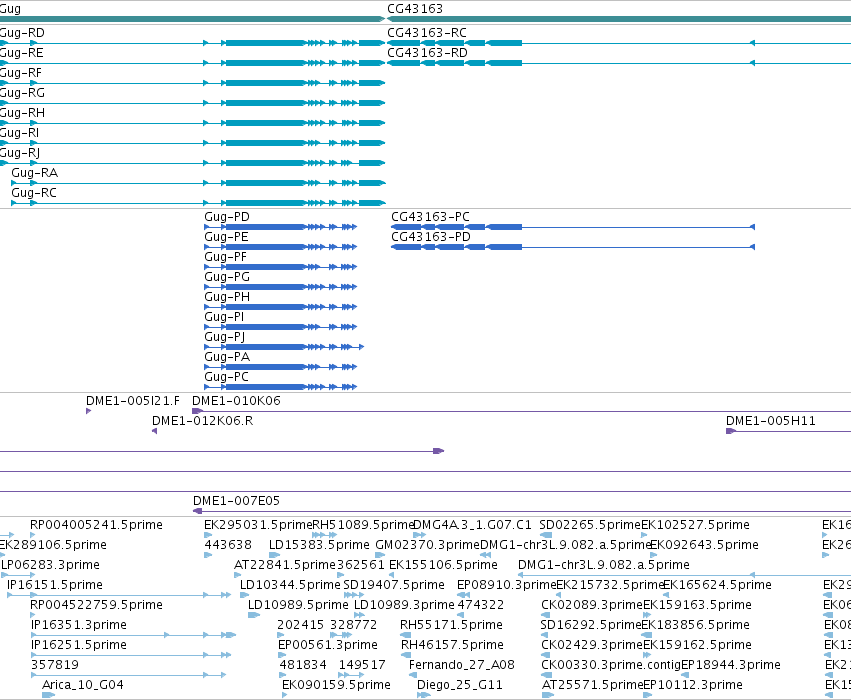Click the EK155106.5prime EST label

pyautogui.click(x=443, y=565)
